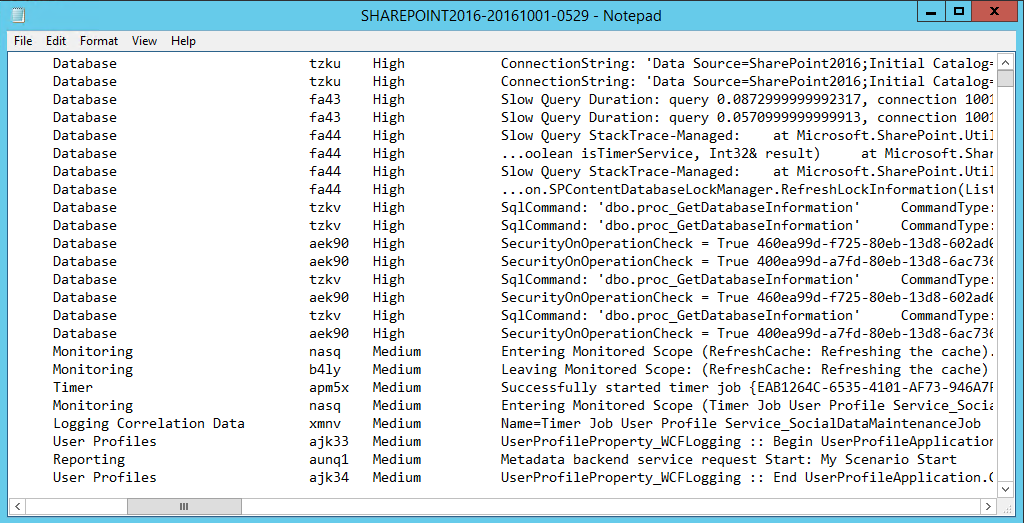Click 'Medium' level in Timer row
1024x523 pixels.
397,387
